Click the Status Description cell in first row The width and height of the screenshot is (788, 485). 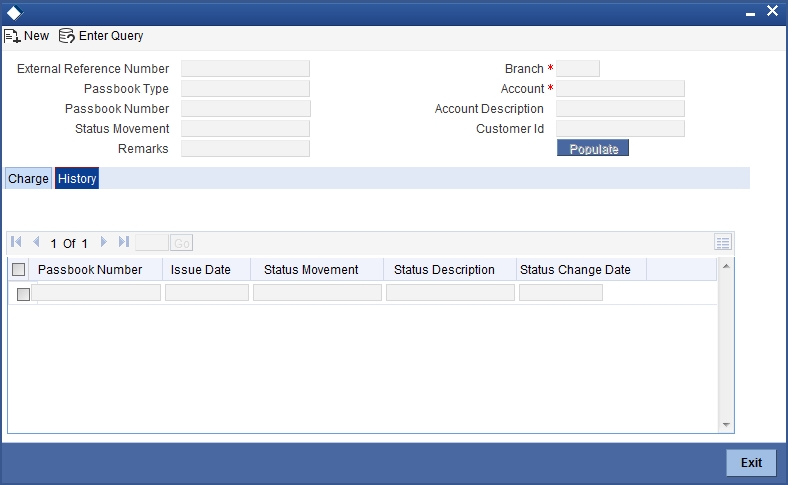450,293
